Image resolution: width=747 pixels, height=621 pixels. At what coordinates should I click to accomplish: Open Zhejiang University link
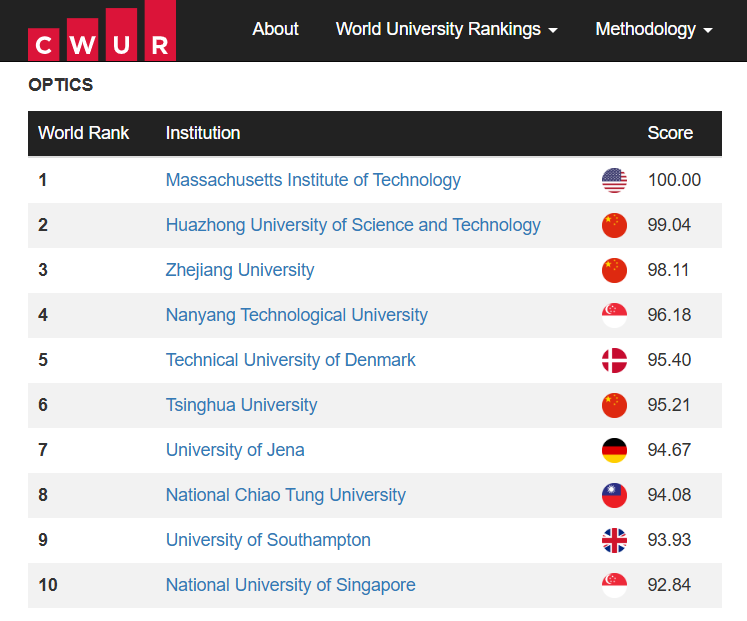[x=240, y=270]
